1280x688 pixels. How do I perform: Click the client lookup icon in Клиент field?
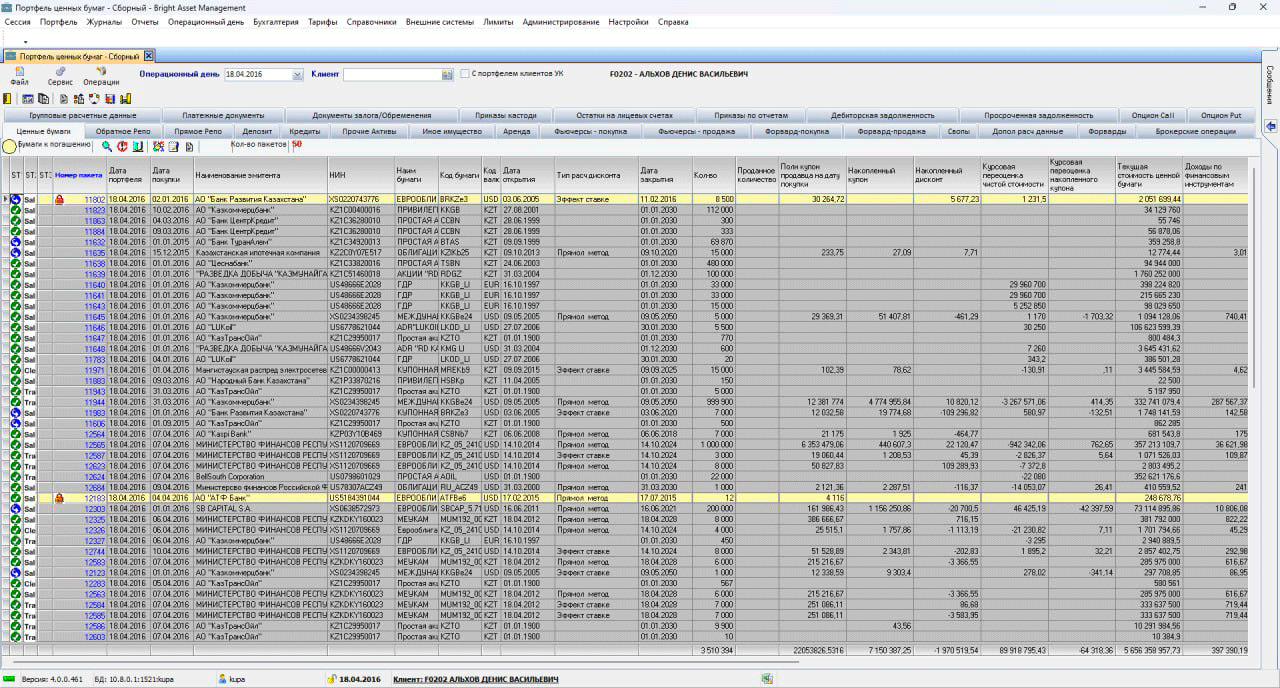pos(446,74)
